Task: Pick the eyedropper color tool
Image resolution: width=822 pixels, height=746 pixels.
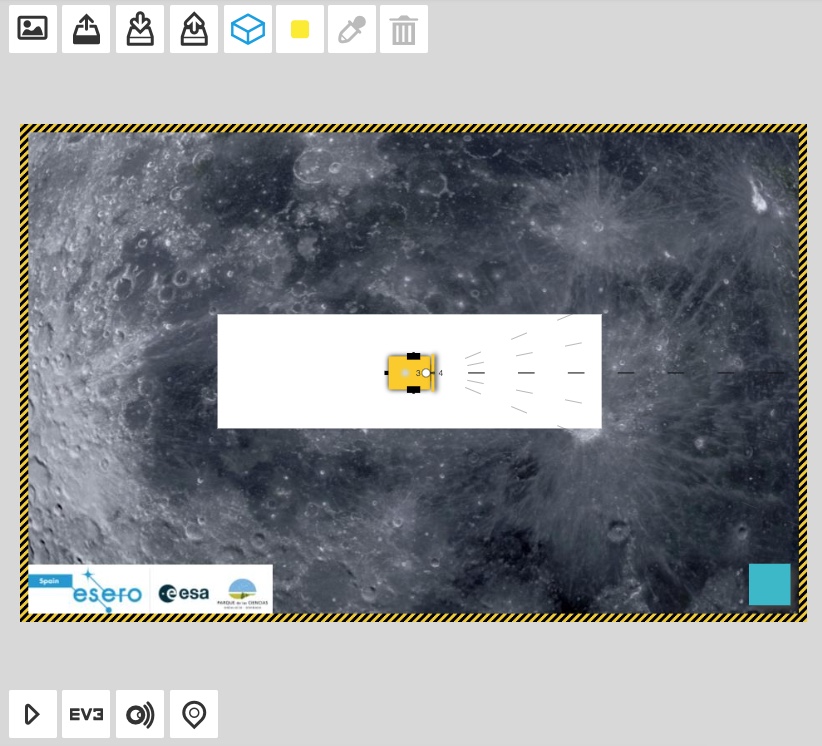Action: (x=352, y=29)
